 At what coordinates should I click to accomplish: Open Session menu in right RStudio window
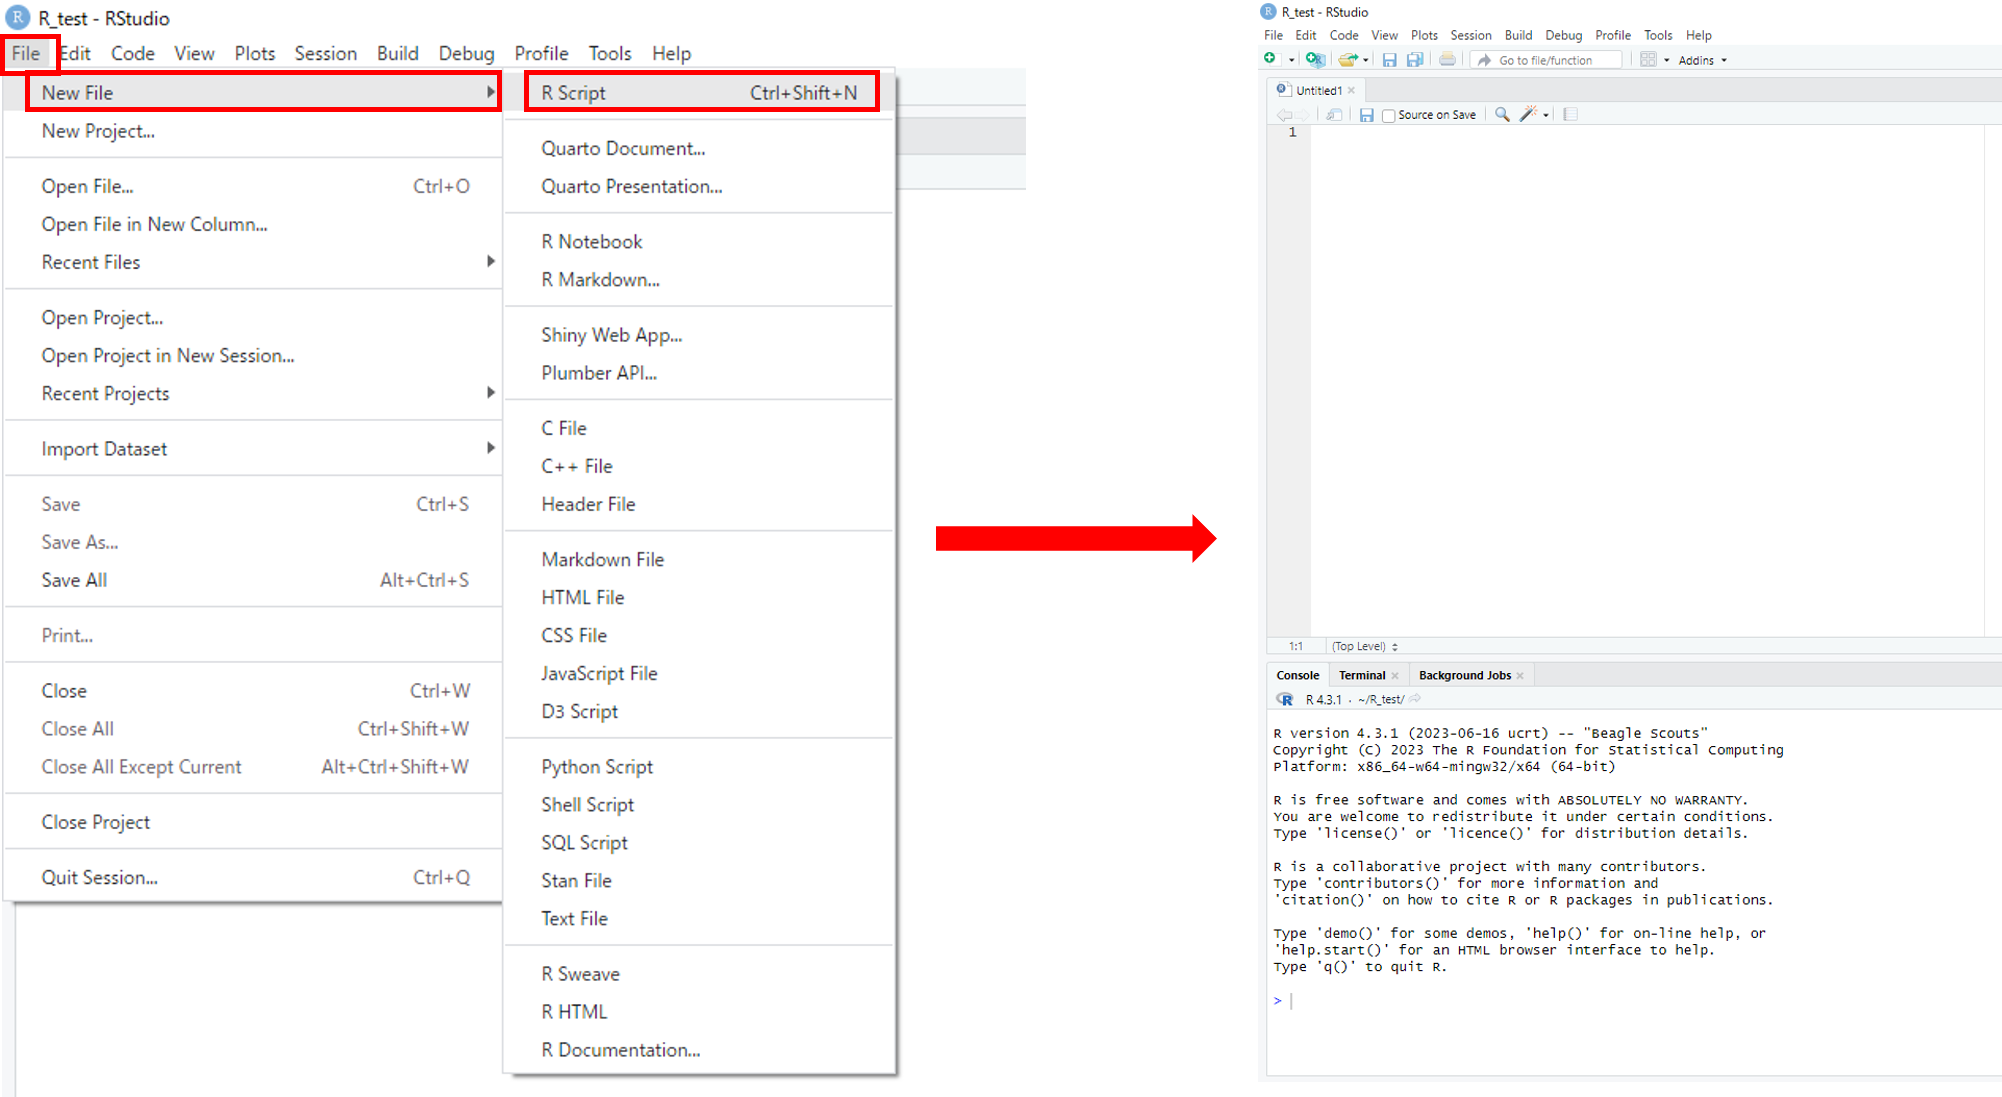[1471, 35]
